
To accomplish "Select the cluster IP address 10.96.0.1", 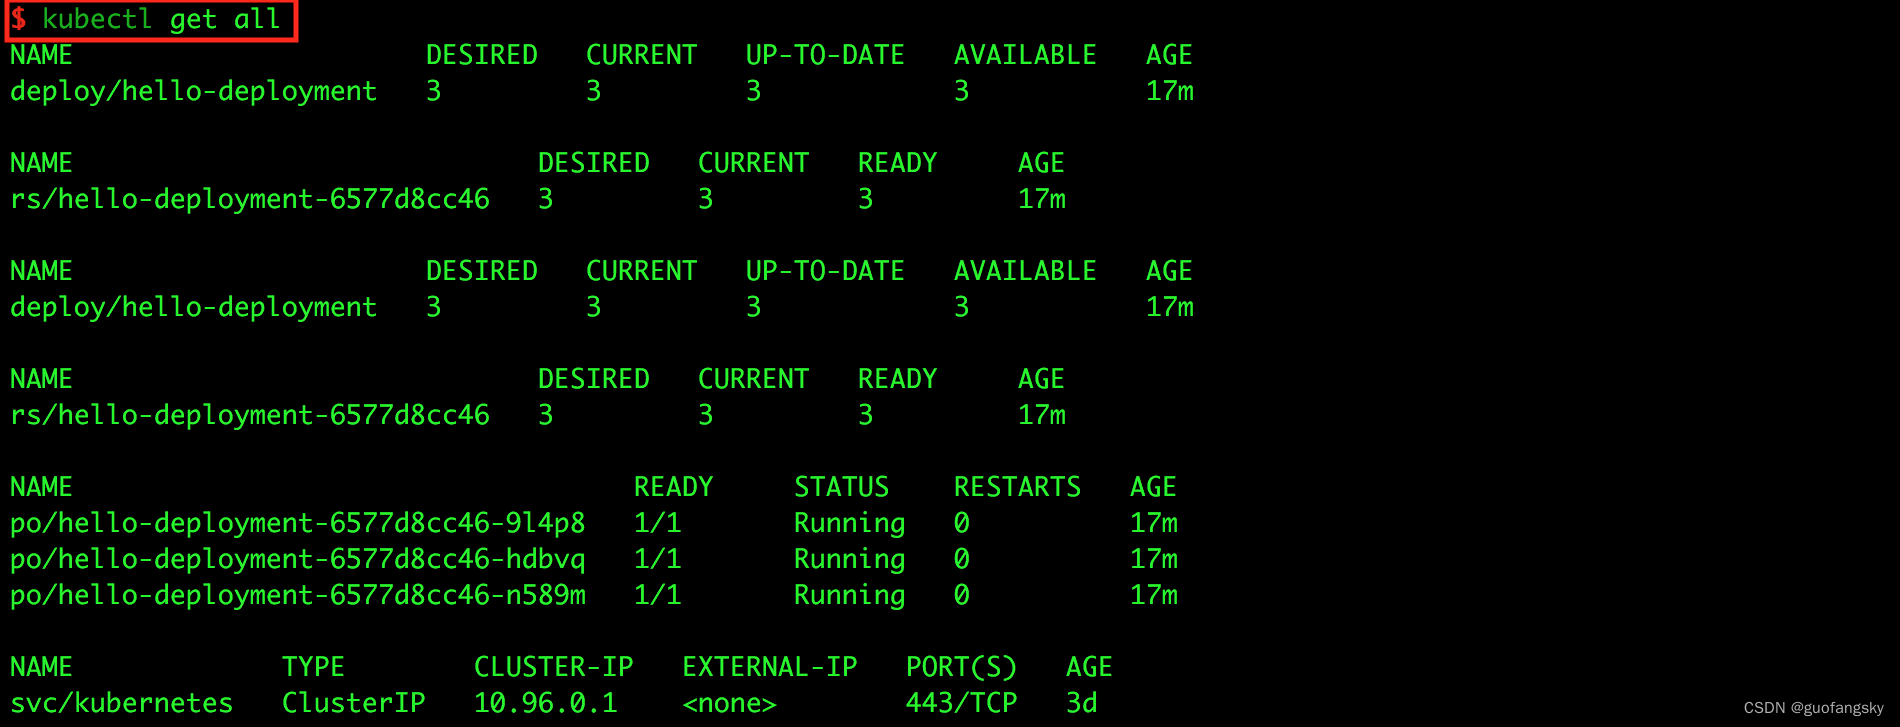I will tap(546, 703).
